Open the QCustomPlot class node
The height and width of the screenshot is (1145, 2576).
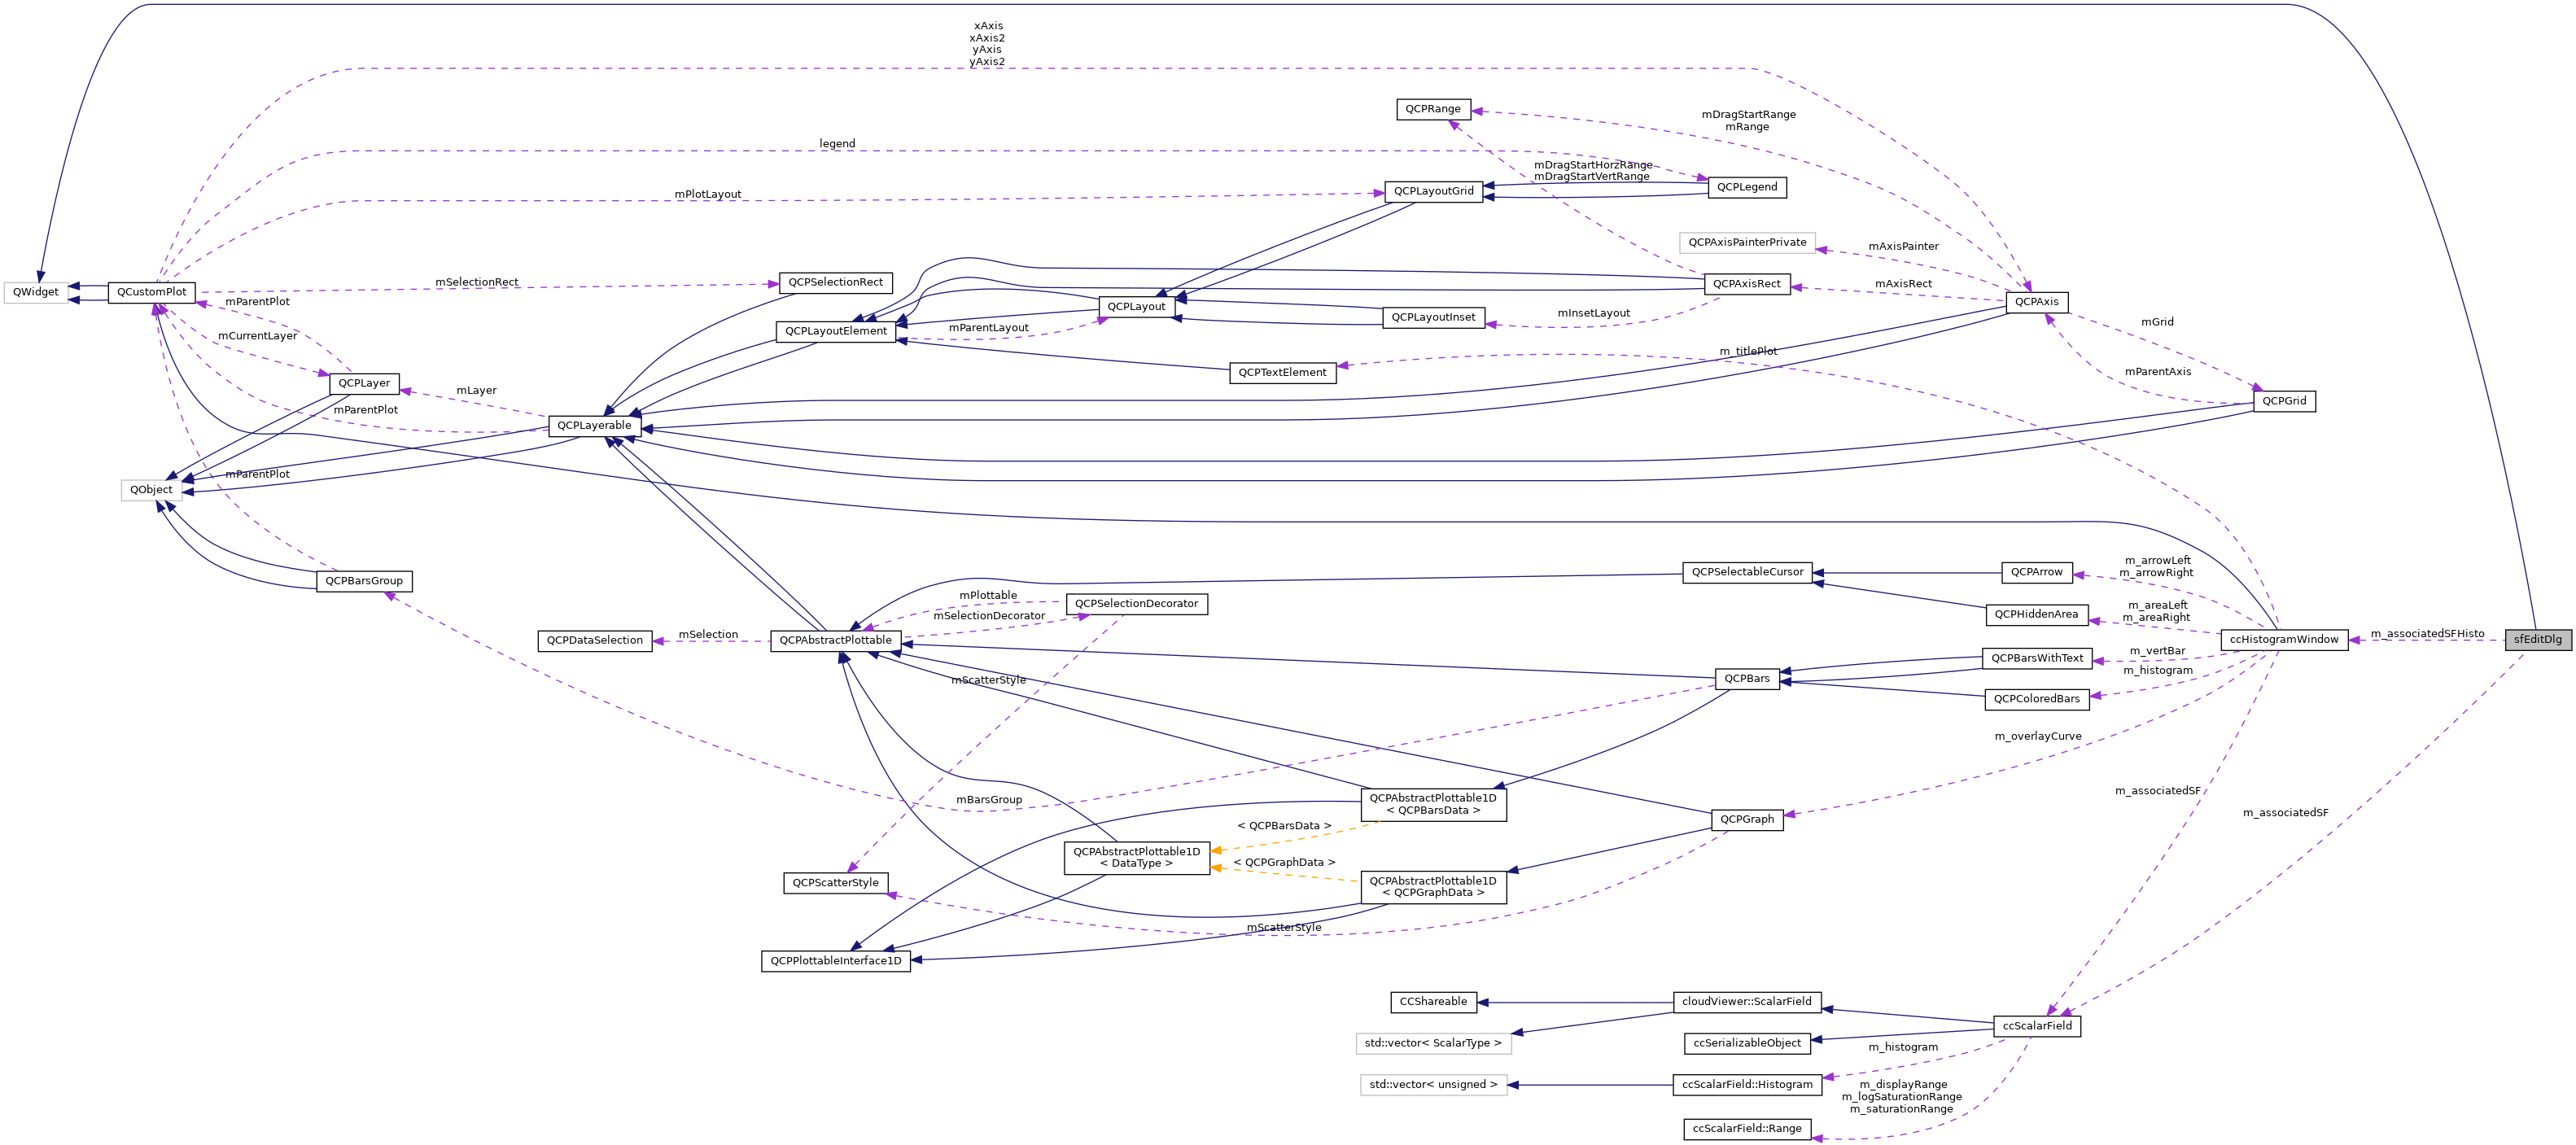pyautogui.click(x=152, y=293)
